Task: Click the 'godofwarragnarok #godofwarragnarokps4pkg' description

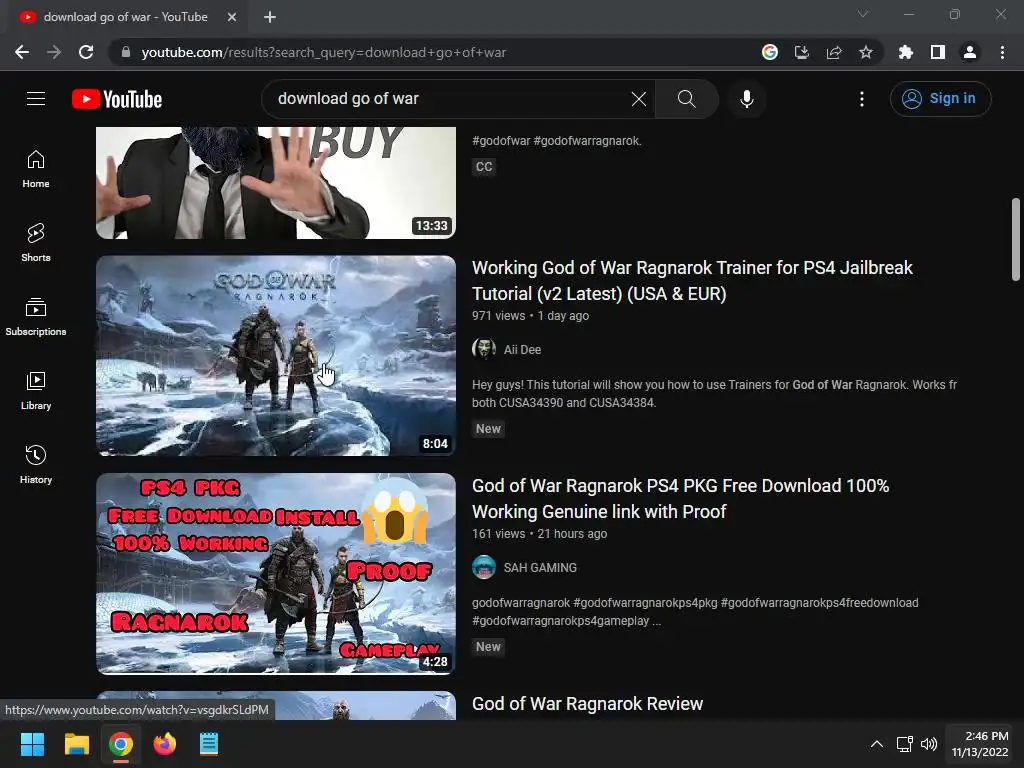Action: pyautogui.click(x=695, y=612)
